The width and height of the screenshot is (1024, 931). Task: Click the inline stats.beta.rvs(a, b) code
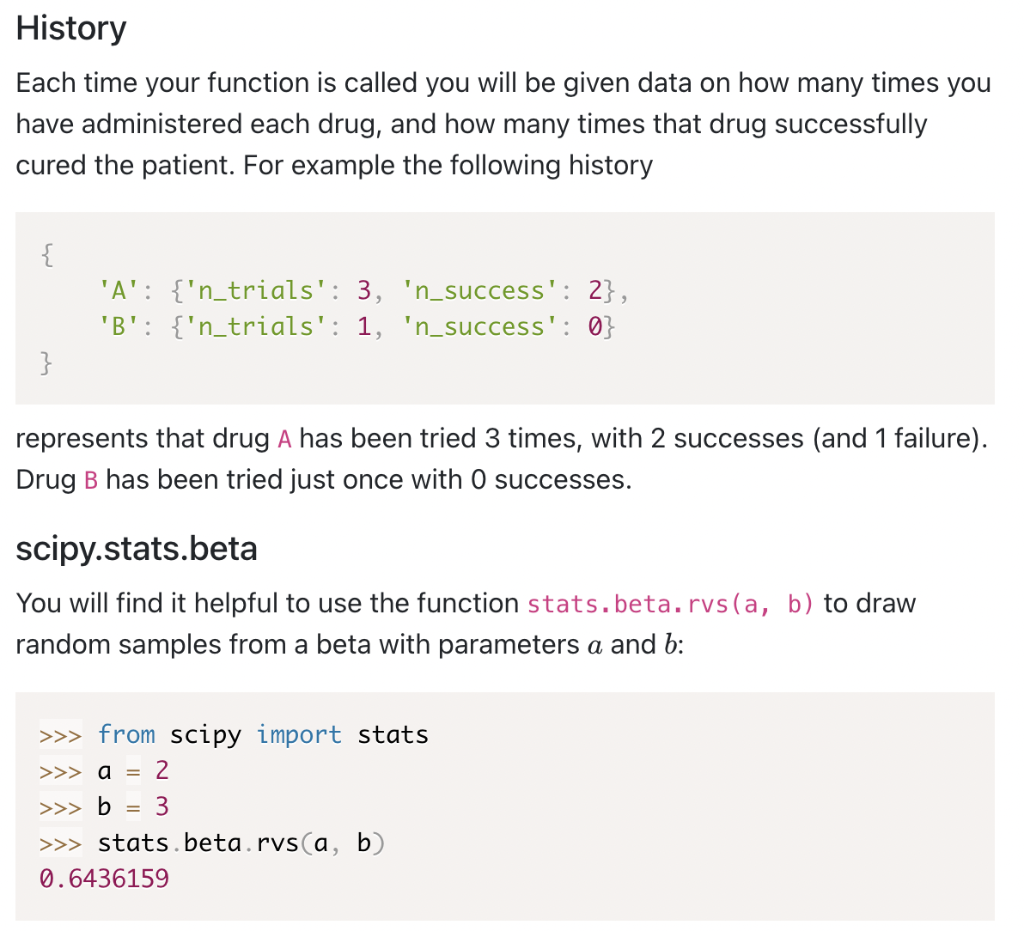[x=670, y=604]
